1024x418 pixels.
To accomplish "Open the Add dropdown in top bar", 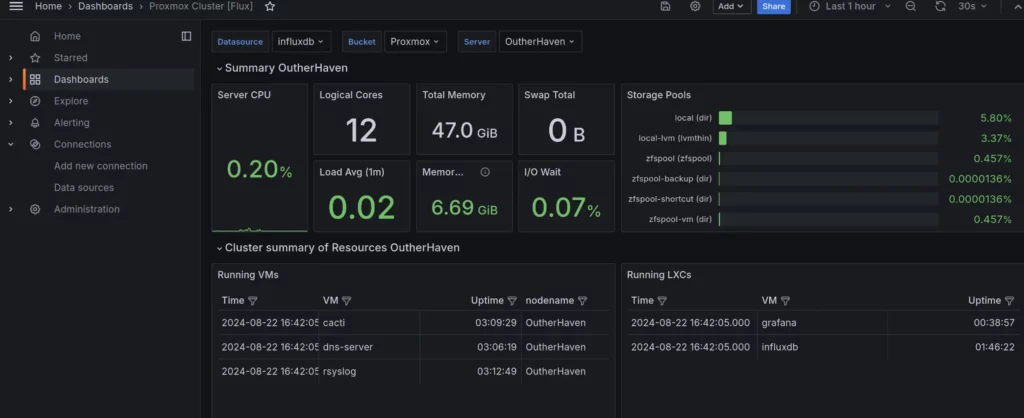I will coord(731,6).
